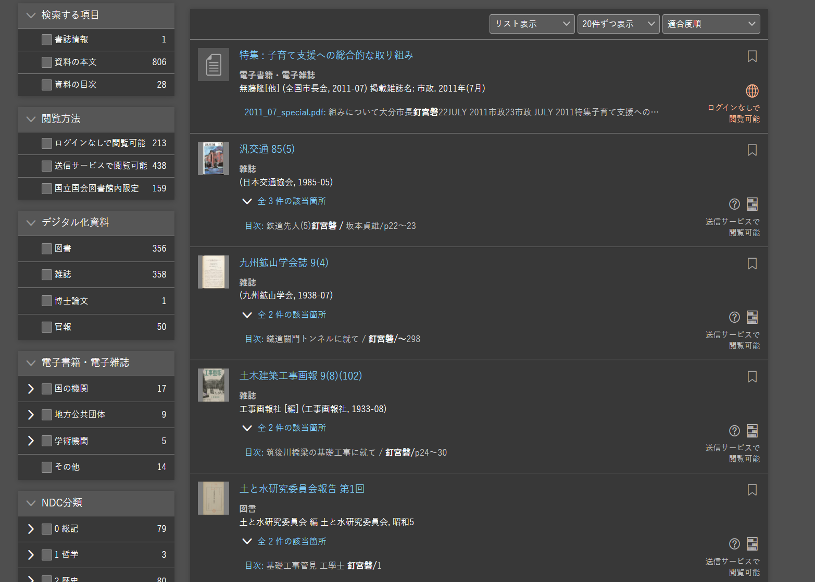Image resolution: width=816 pixels, height=582 pixels.
Task: Expand the 国の機関 category
Action: coord(31,388)
